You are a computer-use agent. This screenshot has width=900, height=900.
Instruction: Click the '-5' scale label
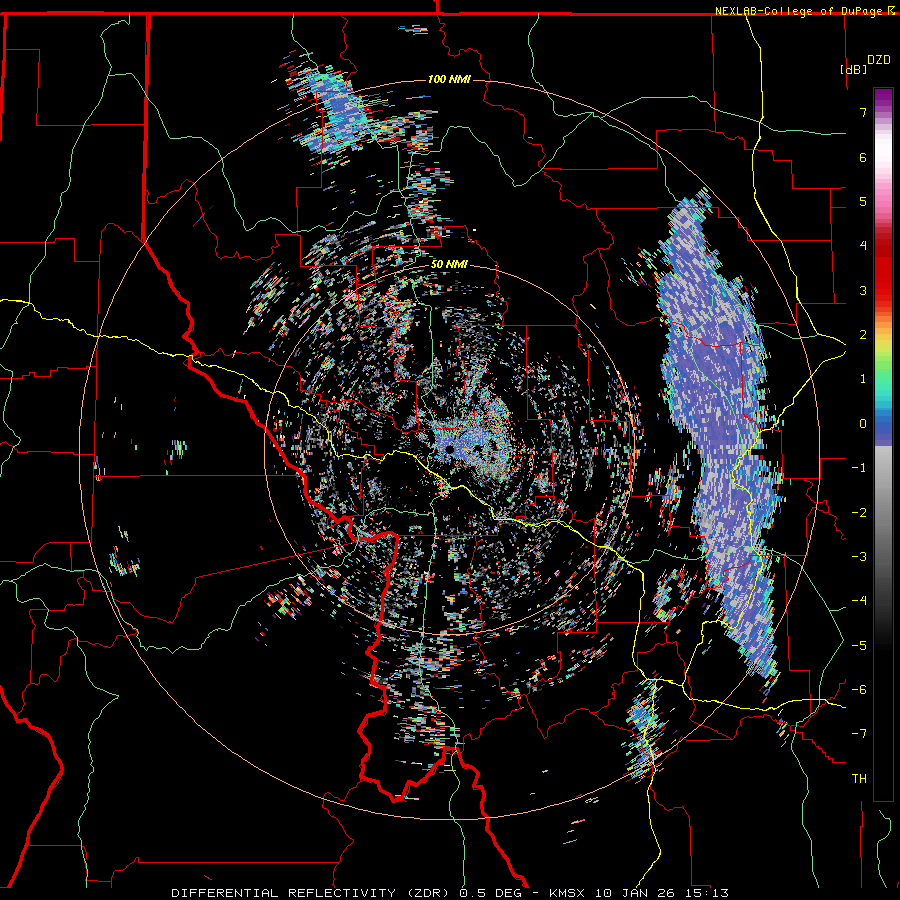pos(859,646)
